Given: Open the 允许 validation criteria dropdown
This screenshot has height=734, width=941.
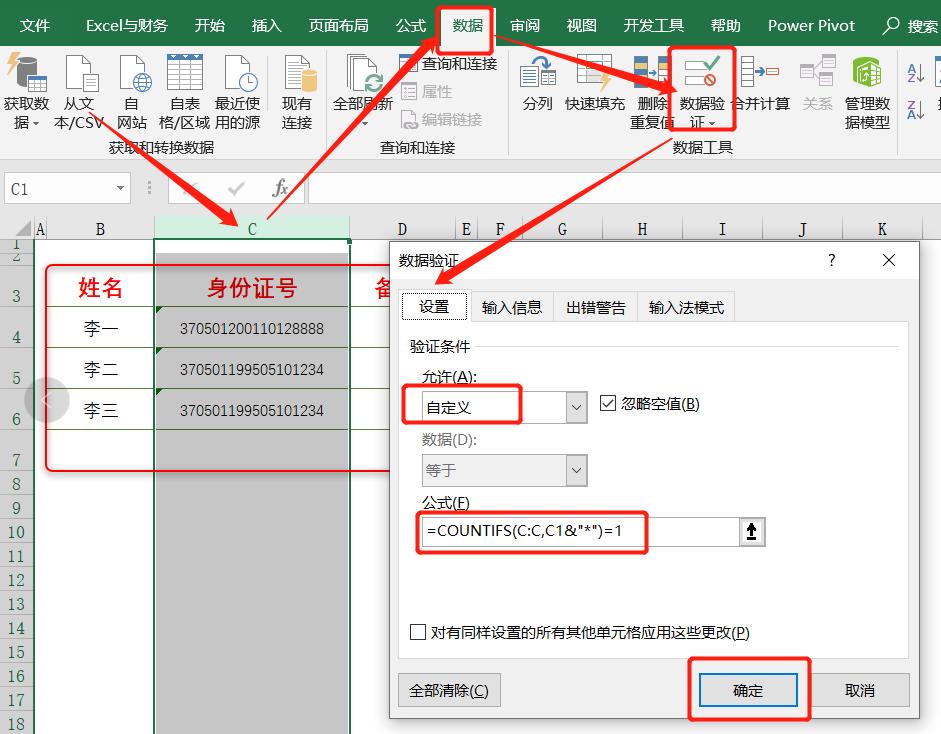Looking at the screenshot, I should pos(573,404).
